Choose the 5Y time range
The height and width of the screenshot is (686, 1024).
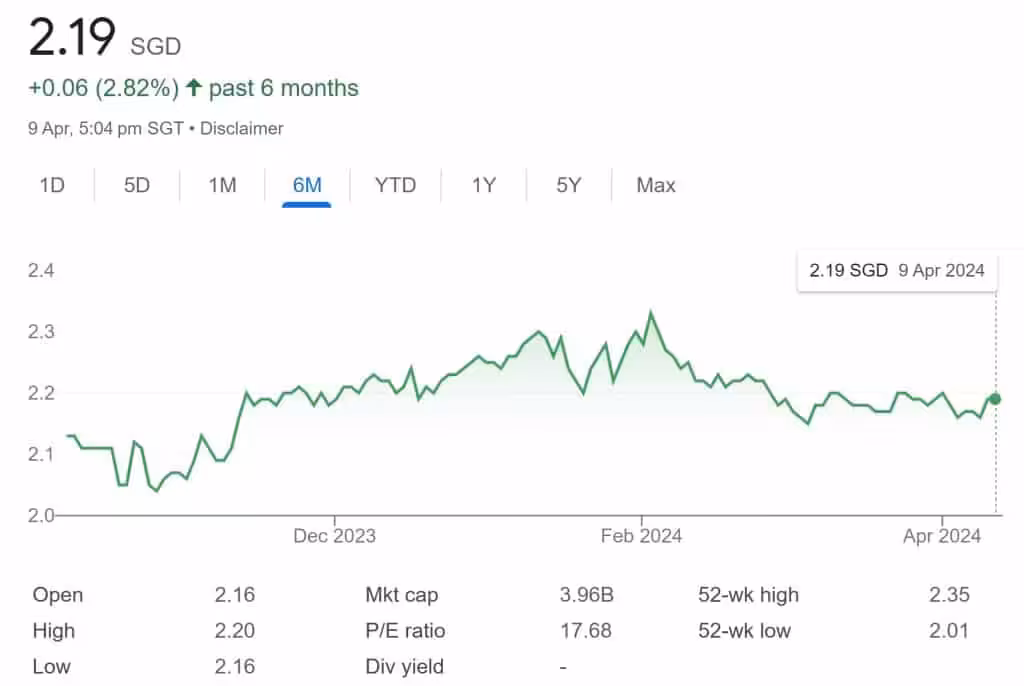click(x=569, y=186)
